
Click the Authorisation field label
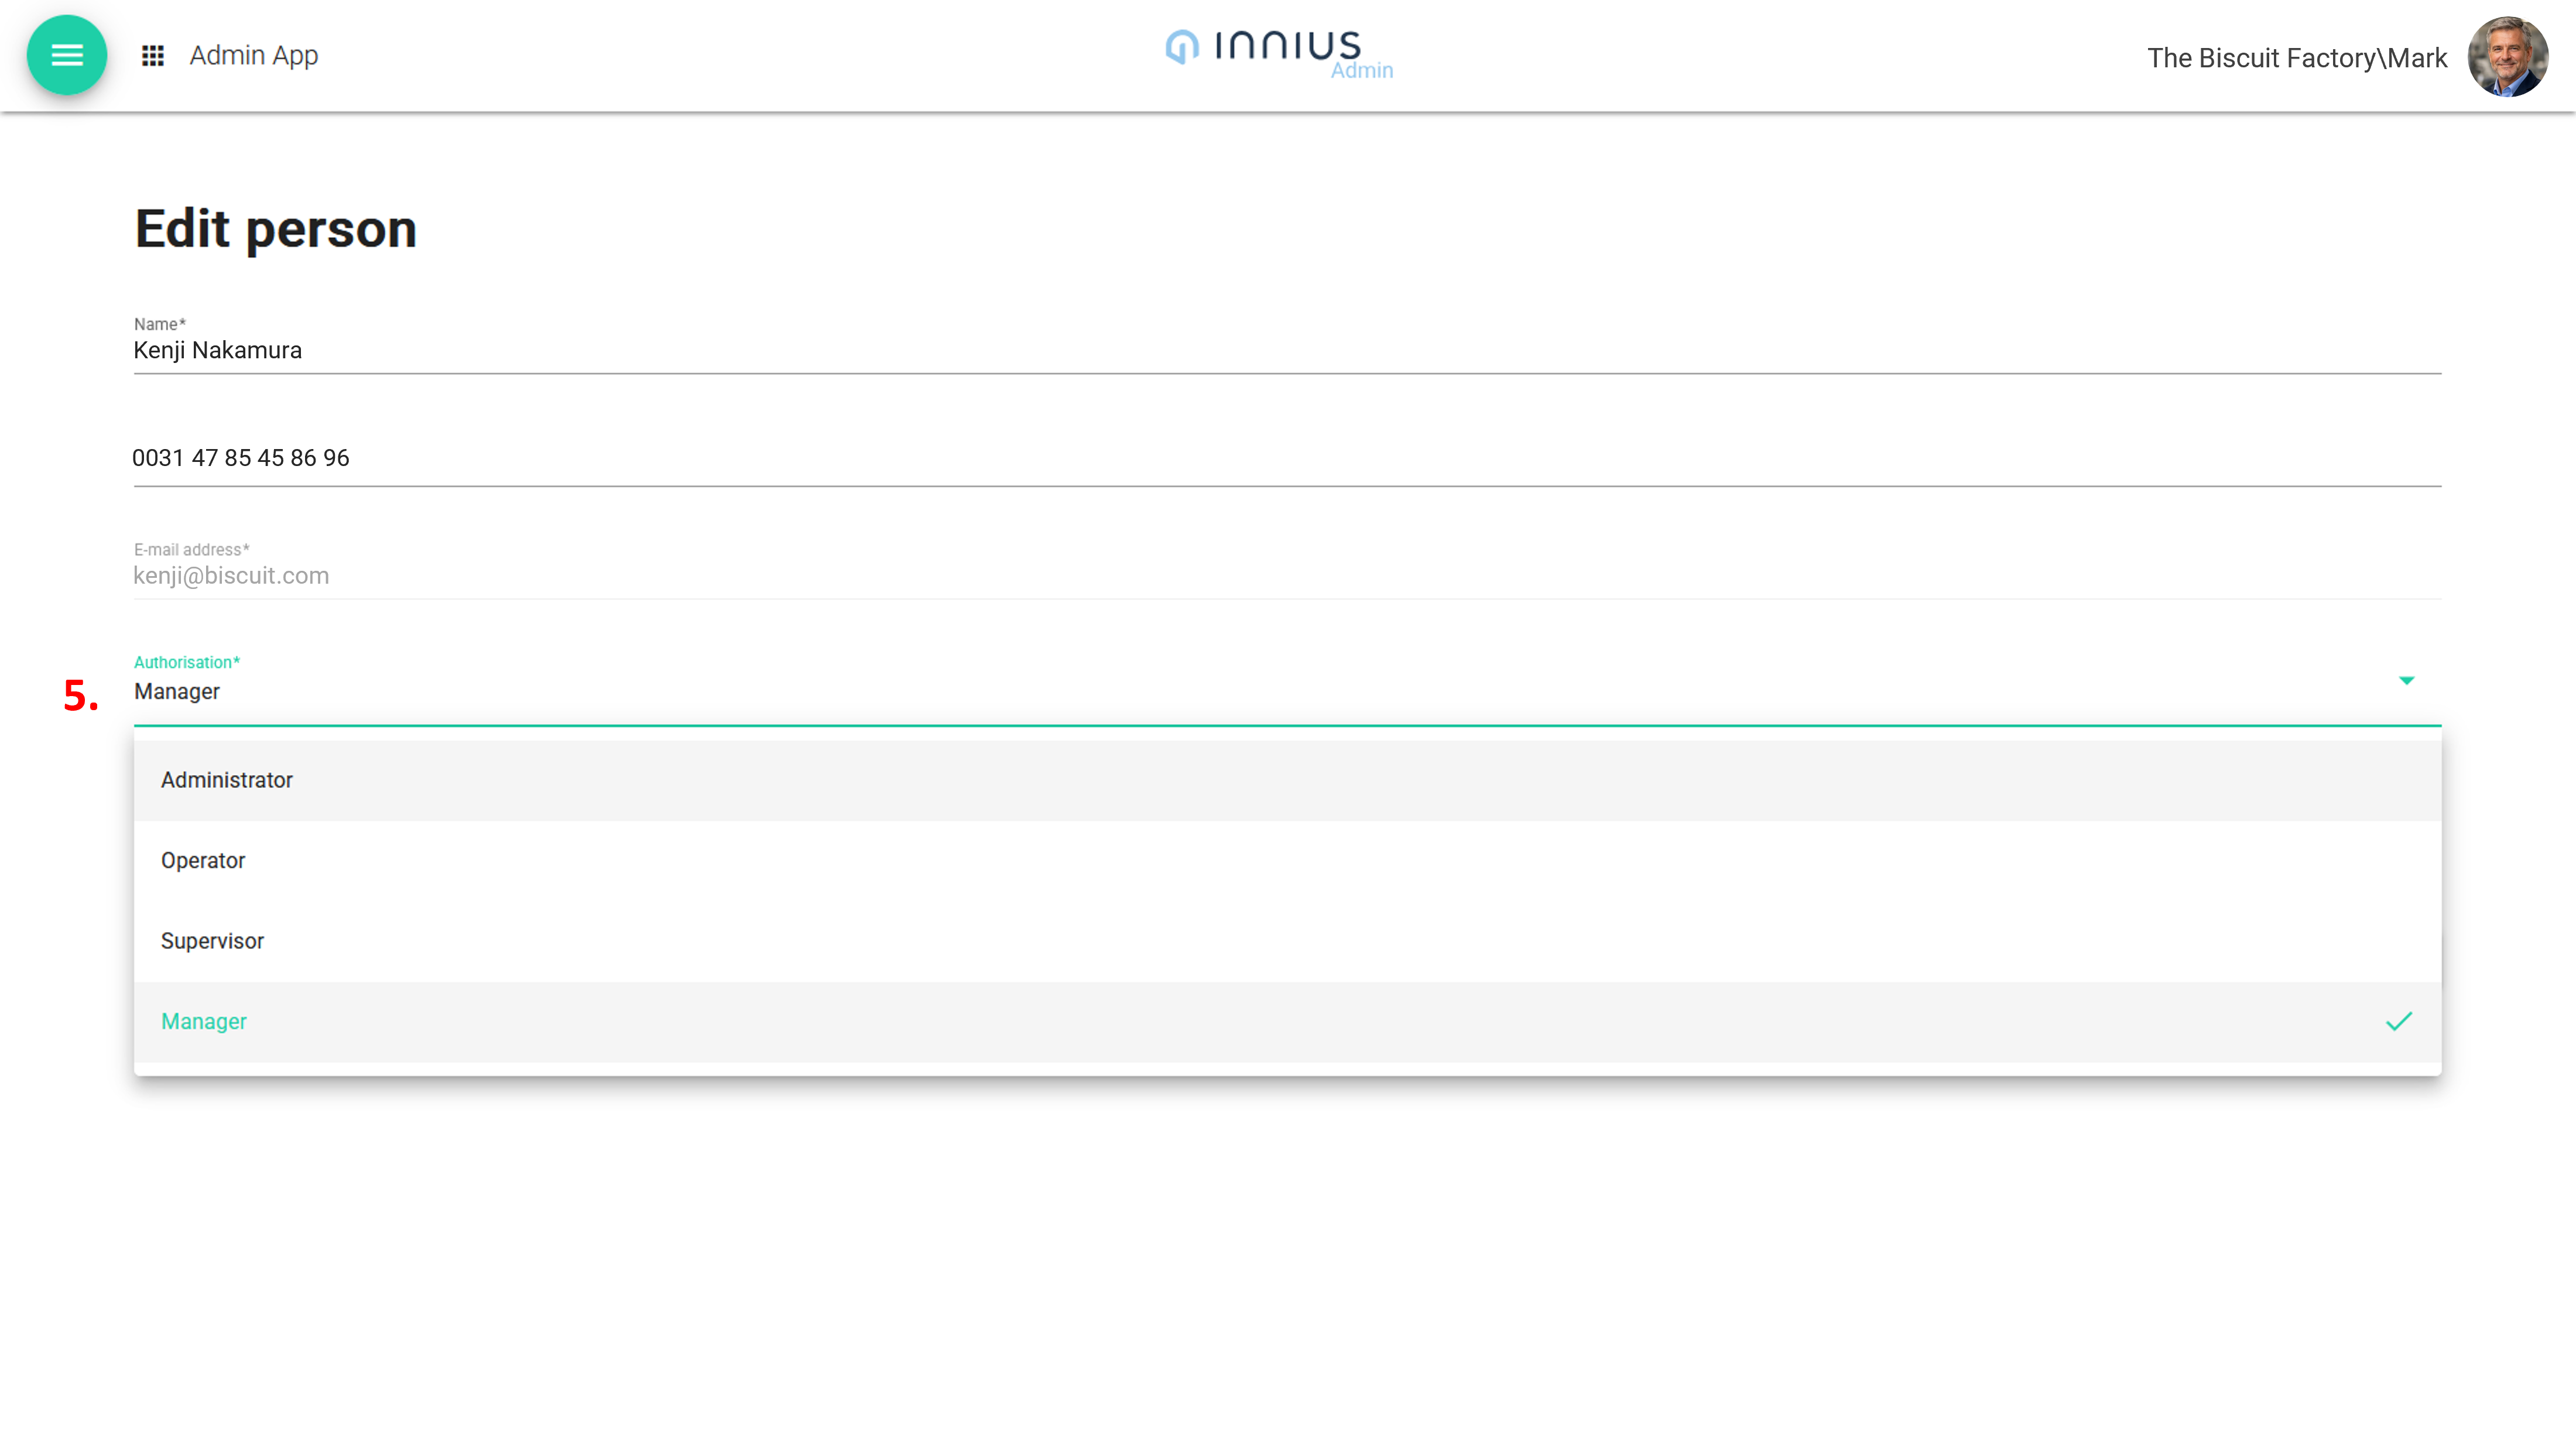(x=187, y=662)
